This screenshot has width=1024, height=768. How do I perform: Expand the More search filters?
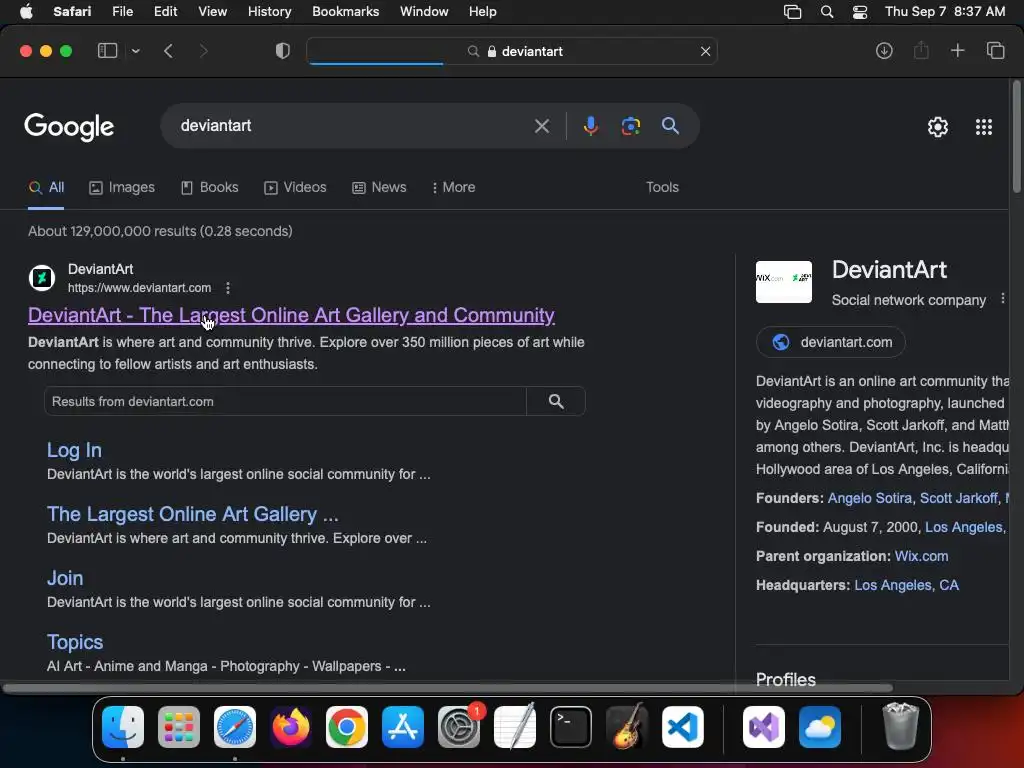click(x=454, y=187)
